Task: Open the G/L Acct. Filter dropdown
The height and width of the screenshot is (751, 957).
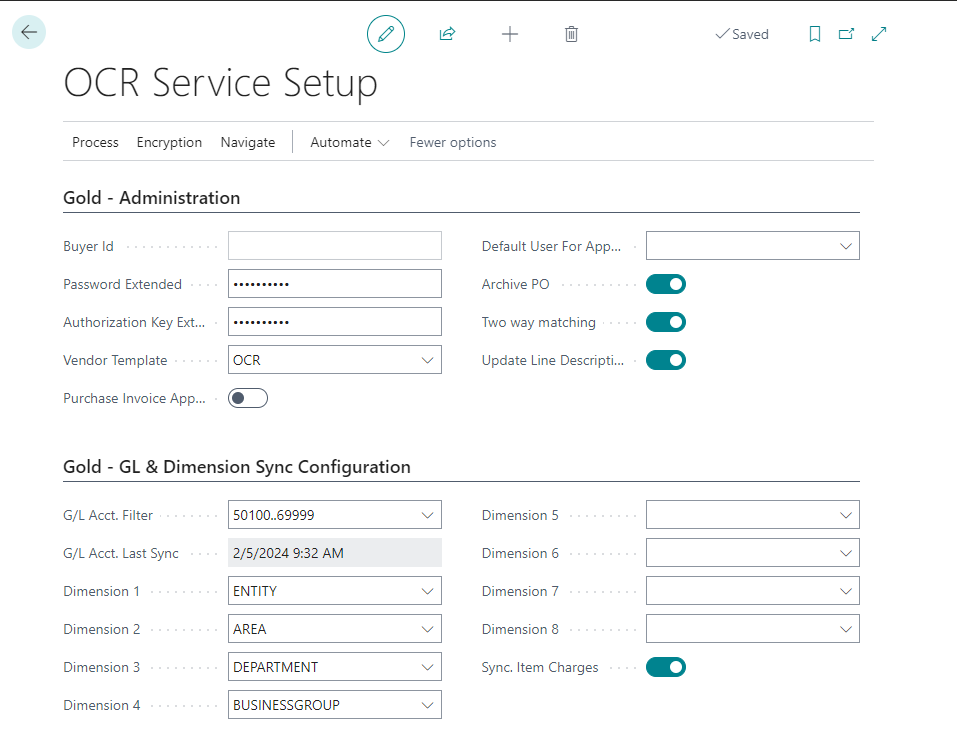Action: (x=428, y=515)
